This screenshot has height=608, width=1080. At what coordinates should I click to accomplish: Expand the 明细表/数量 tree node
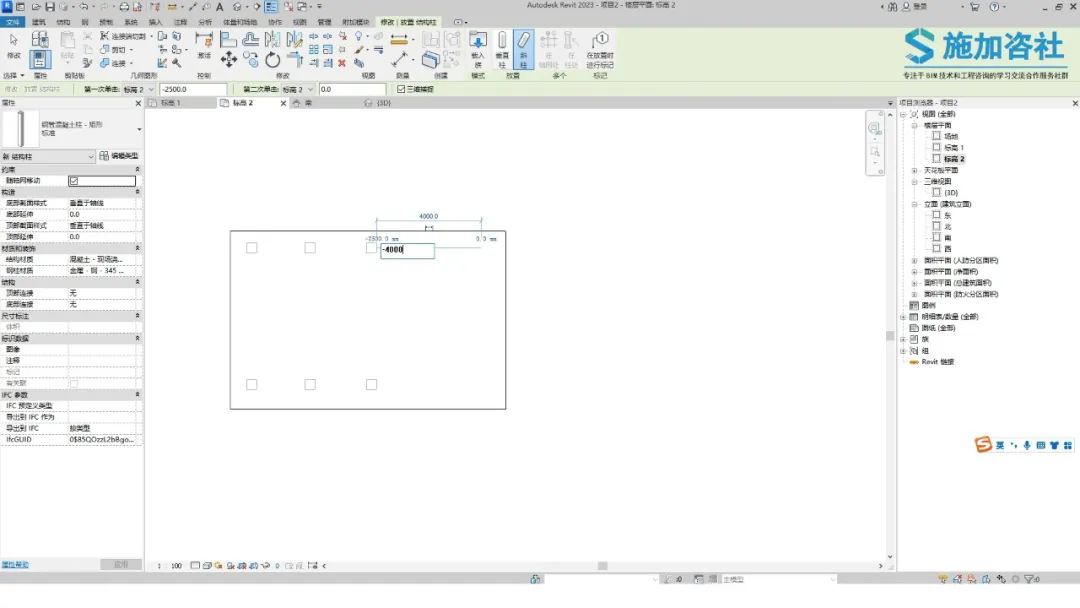903,317
